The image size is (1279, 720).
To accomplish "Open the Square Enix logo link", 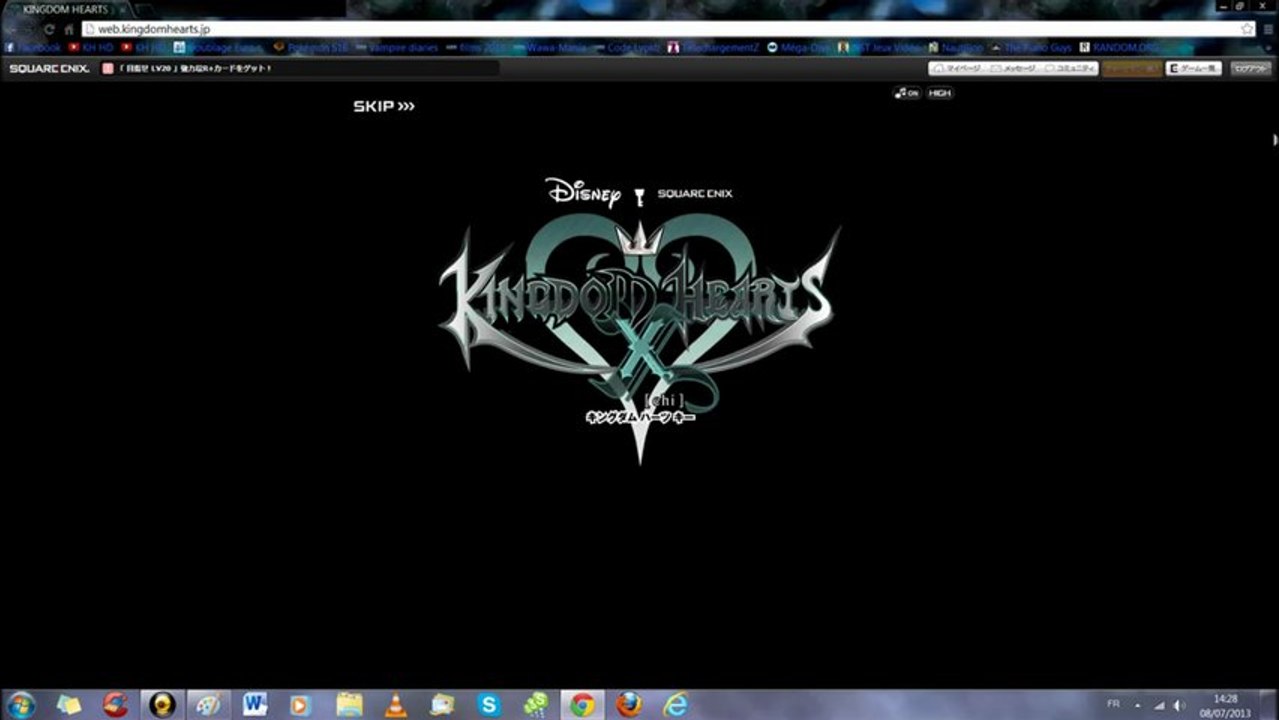I will [x=49, y=69].
